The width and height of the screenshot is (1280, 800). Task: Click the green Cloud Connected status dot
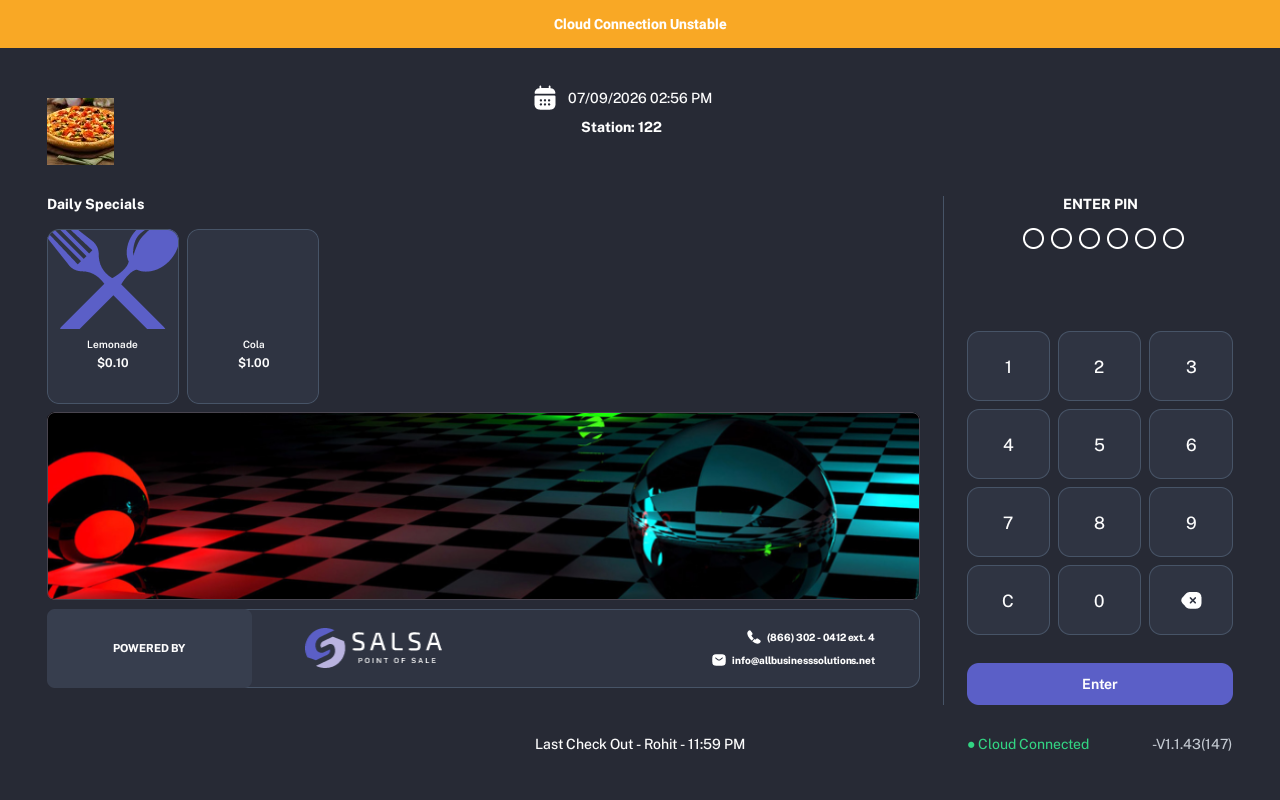click(x=971, y=745)
